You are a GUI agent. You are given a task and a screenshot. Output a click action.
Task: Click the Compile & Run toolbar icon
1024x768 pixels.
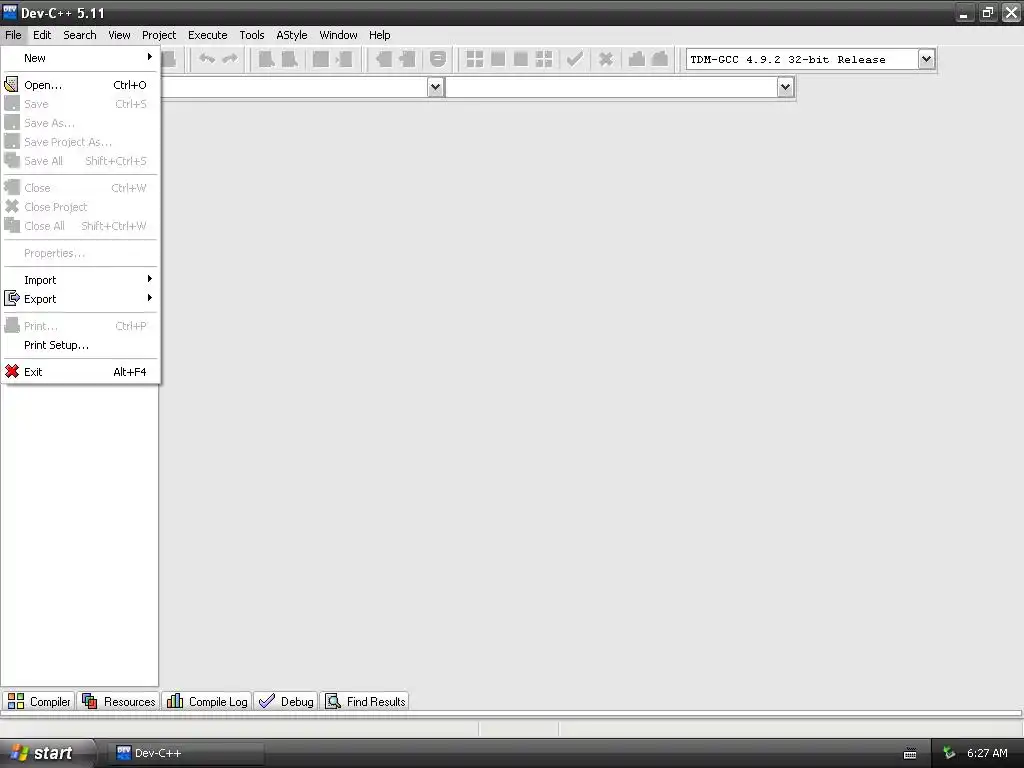[x=520, y=59]
